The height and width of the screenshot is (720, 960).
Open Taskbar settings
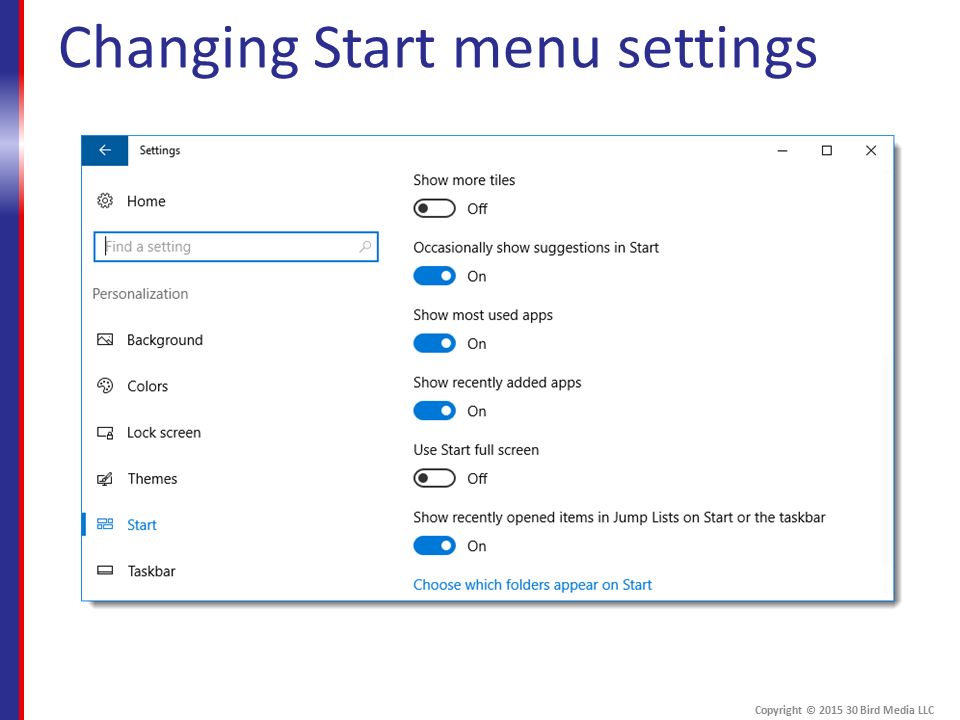[x=151, y=571]
